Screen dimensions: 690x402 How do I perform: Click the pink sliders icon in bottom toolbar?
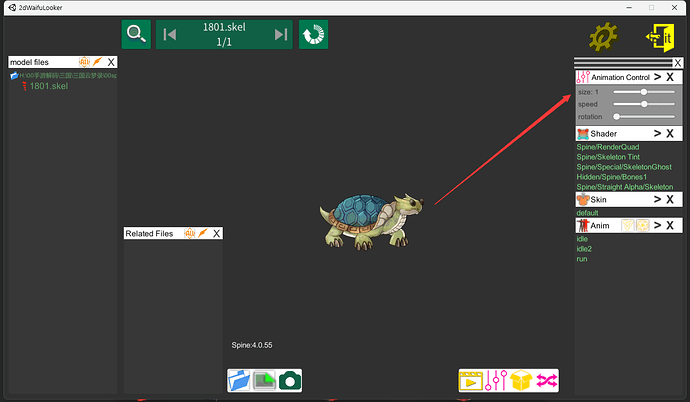pyautogui.click(x=496, y=380)
